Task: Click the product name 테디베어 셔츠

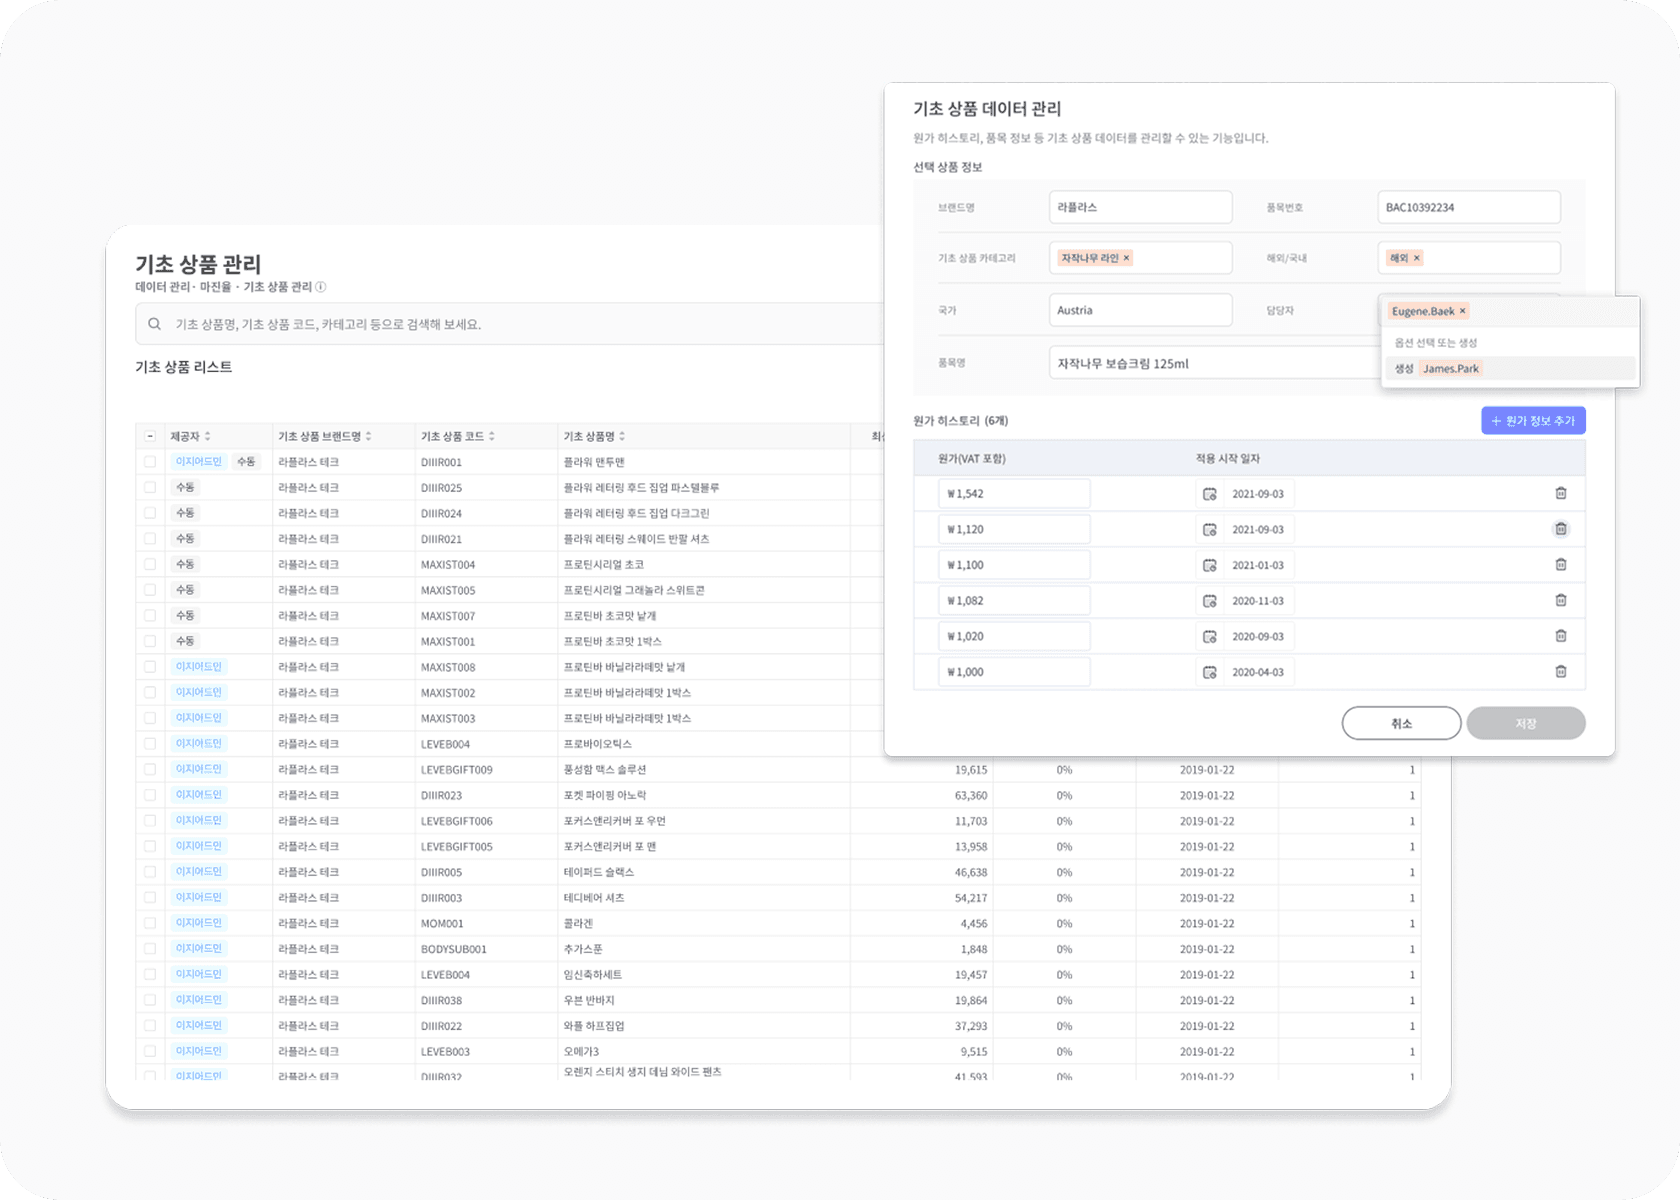Action: (593, 898)
